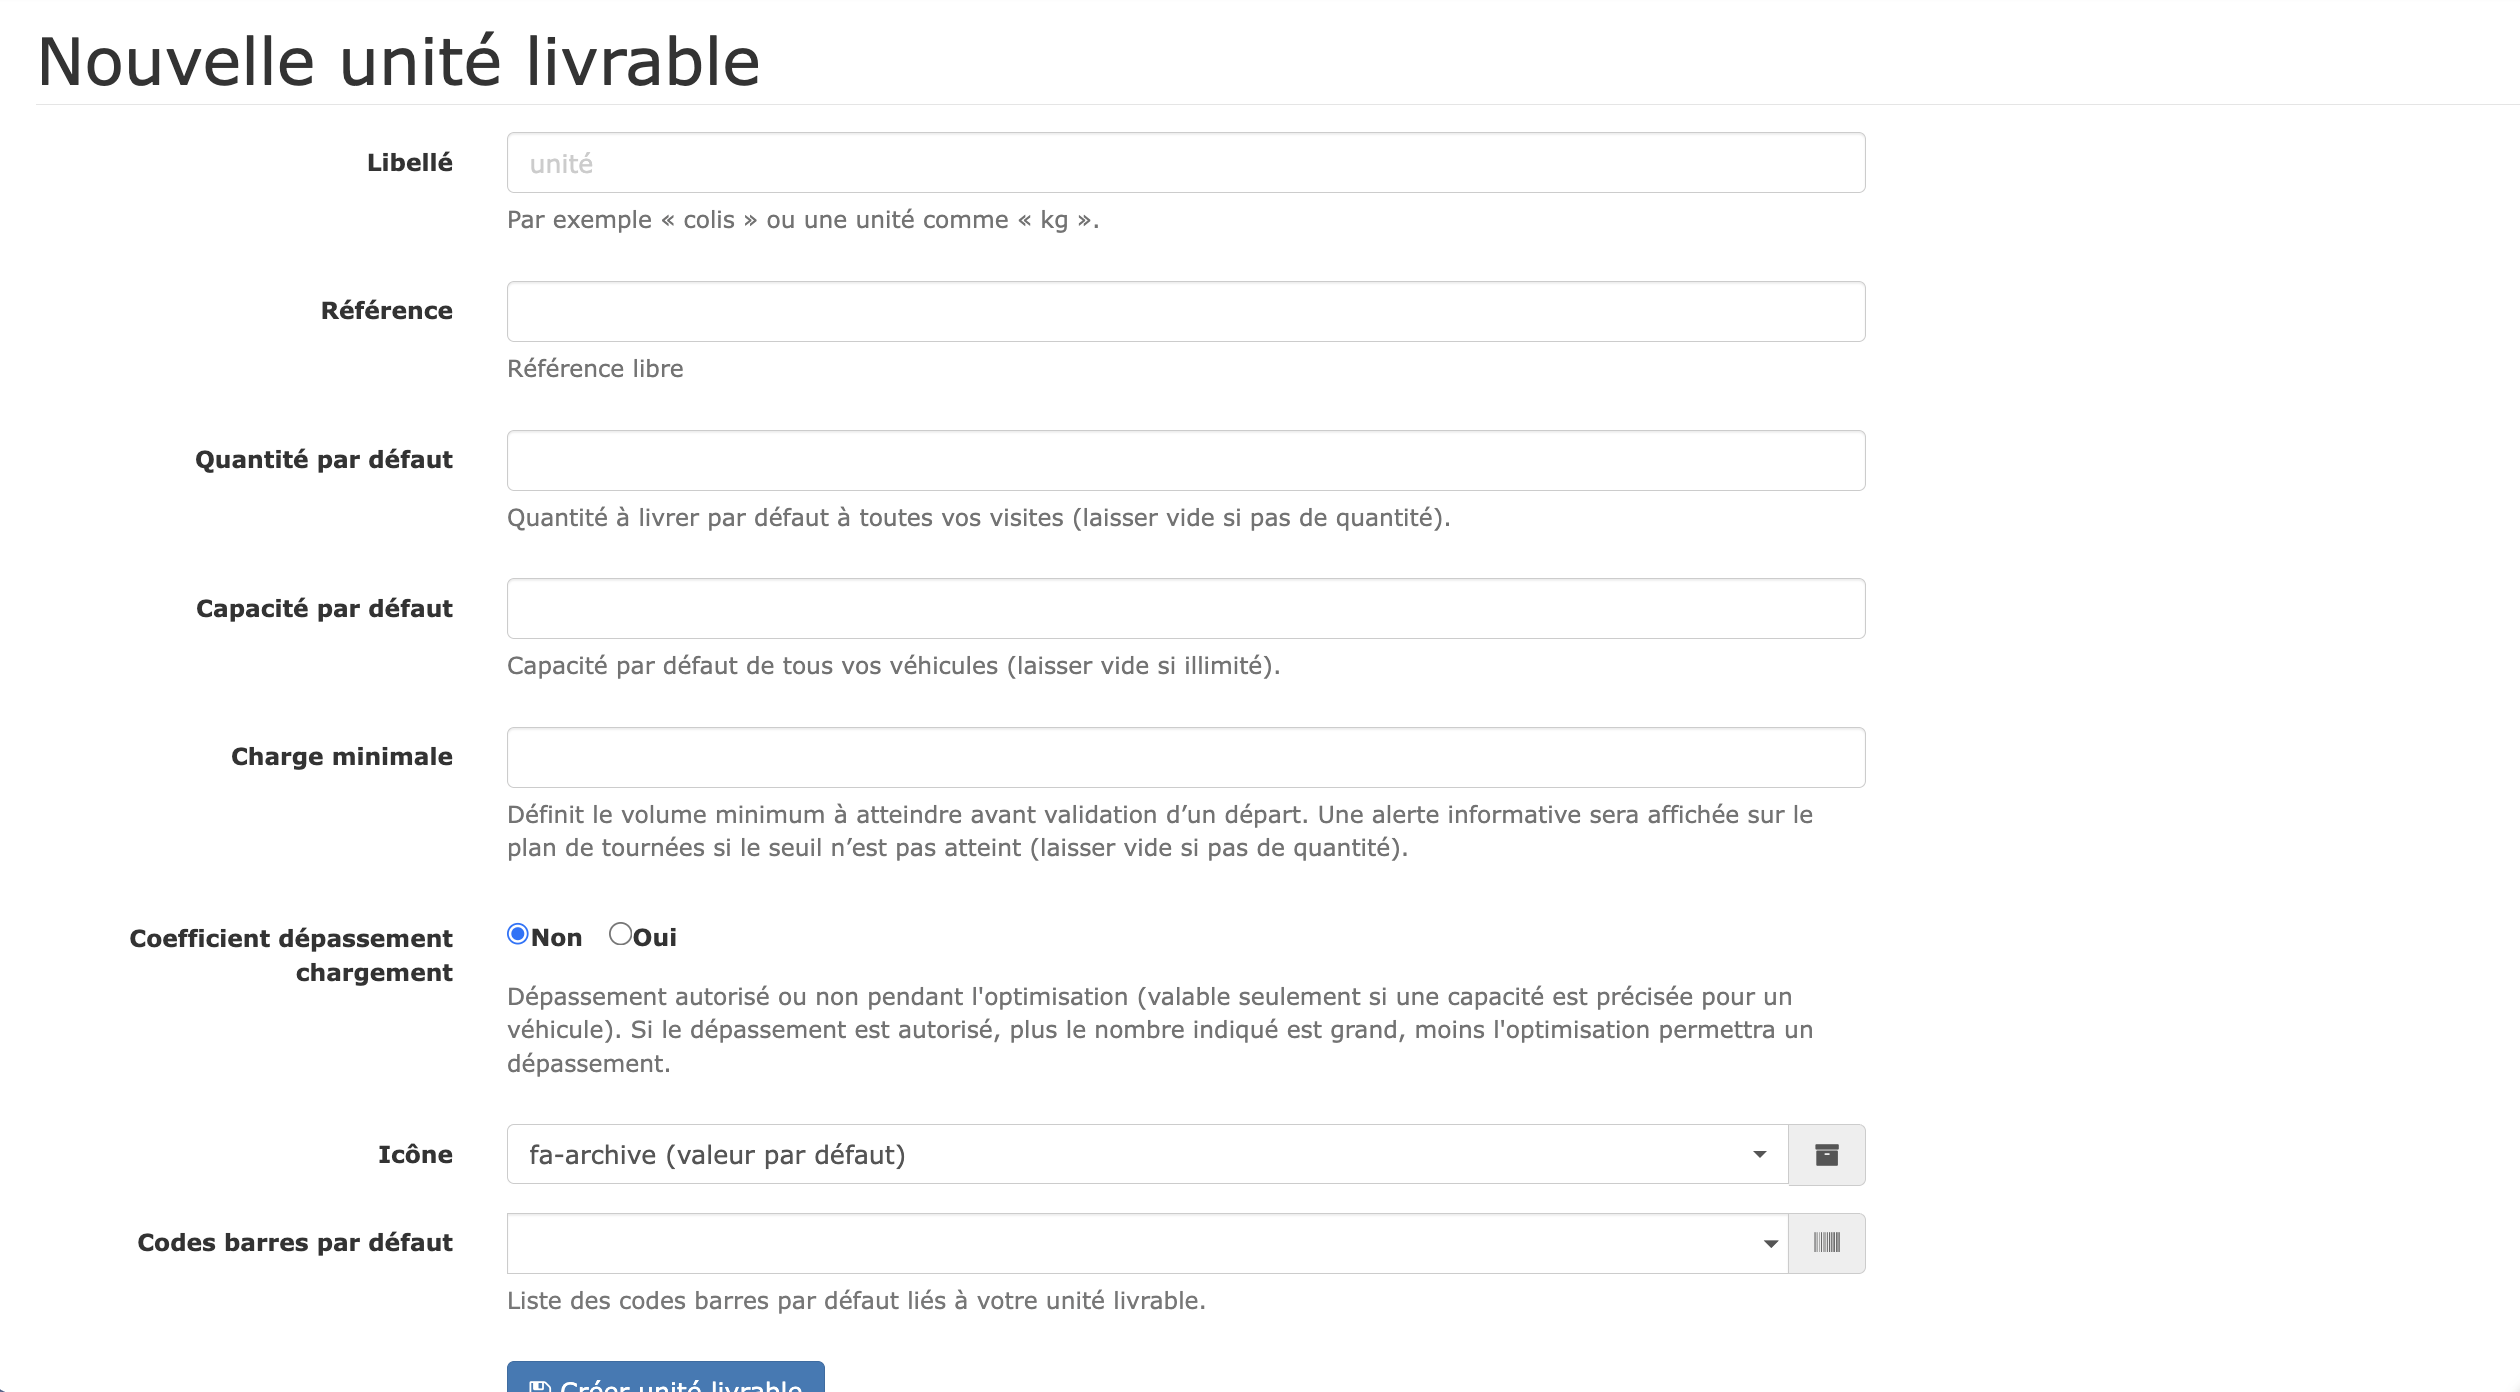Select the Oui radio option
Image resolution: width=2520 pixels, height=1392 pixels.
620,934
